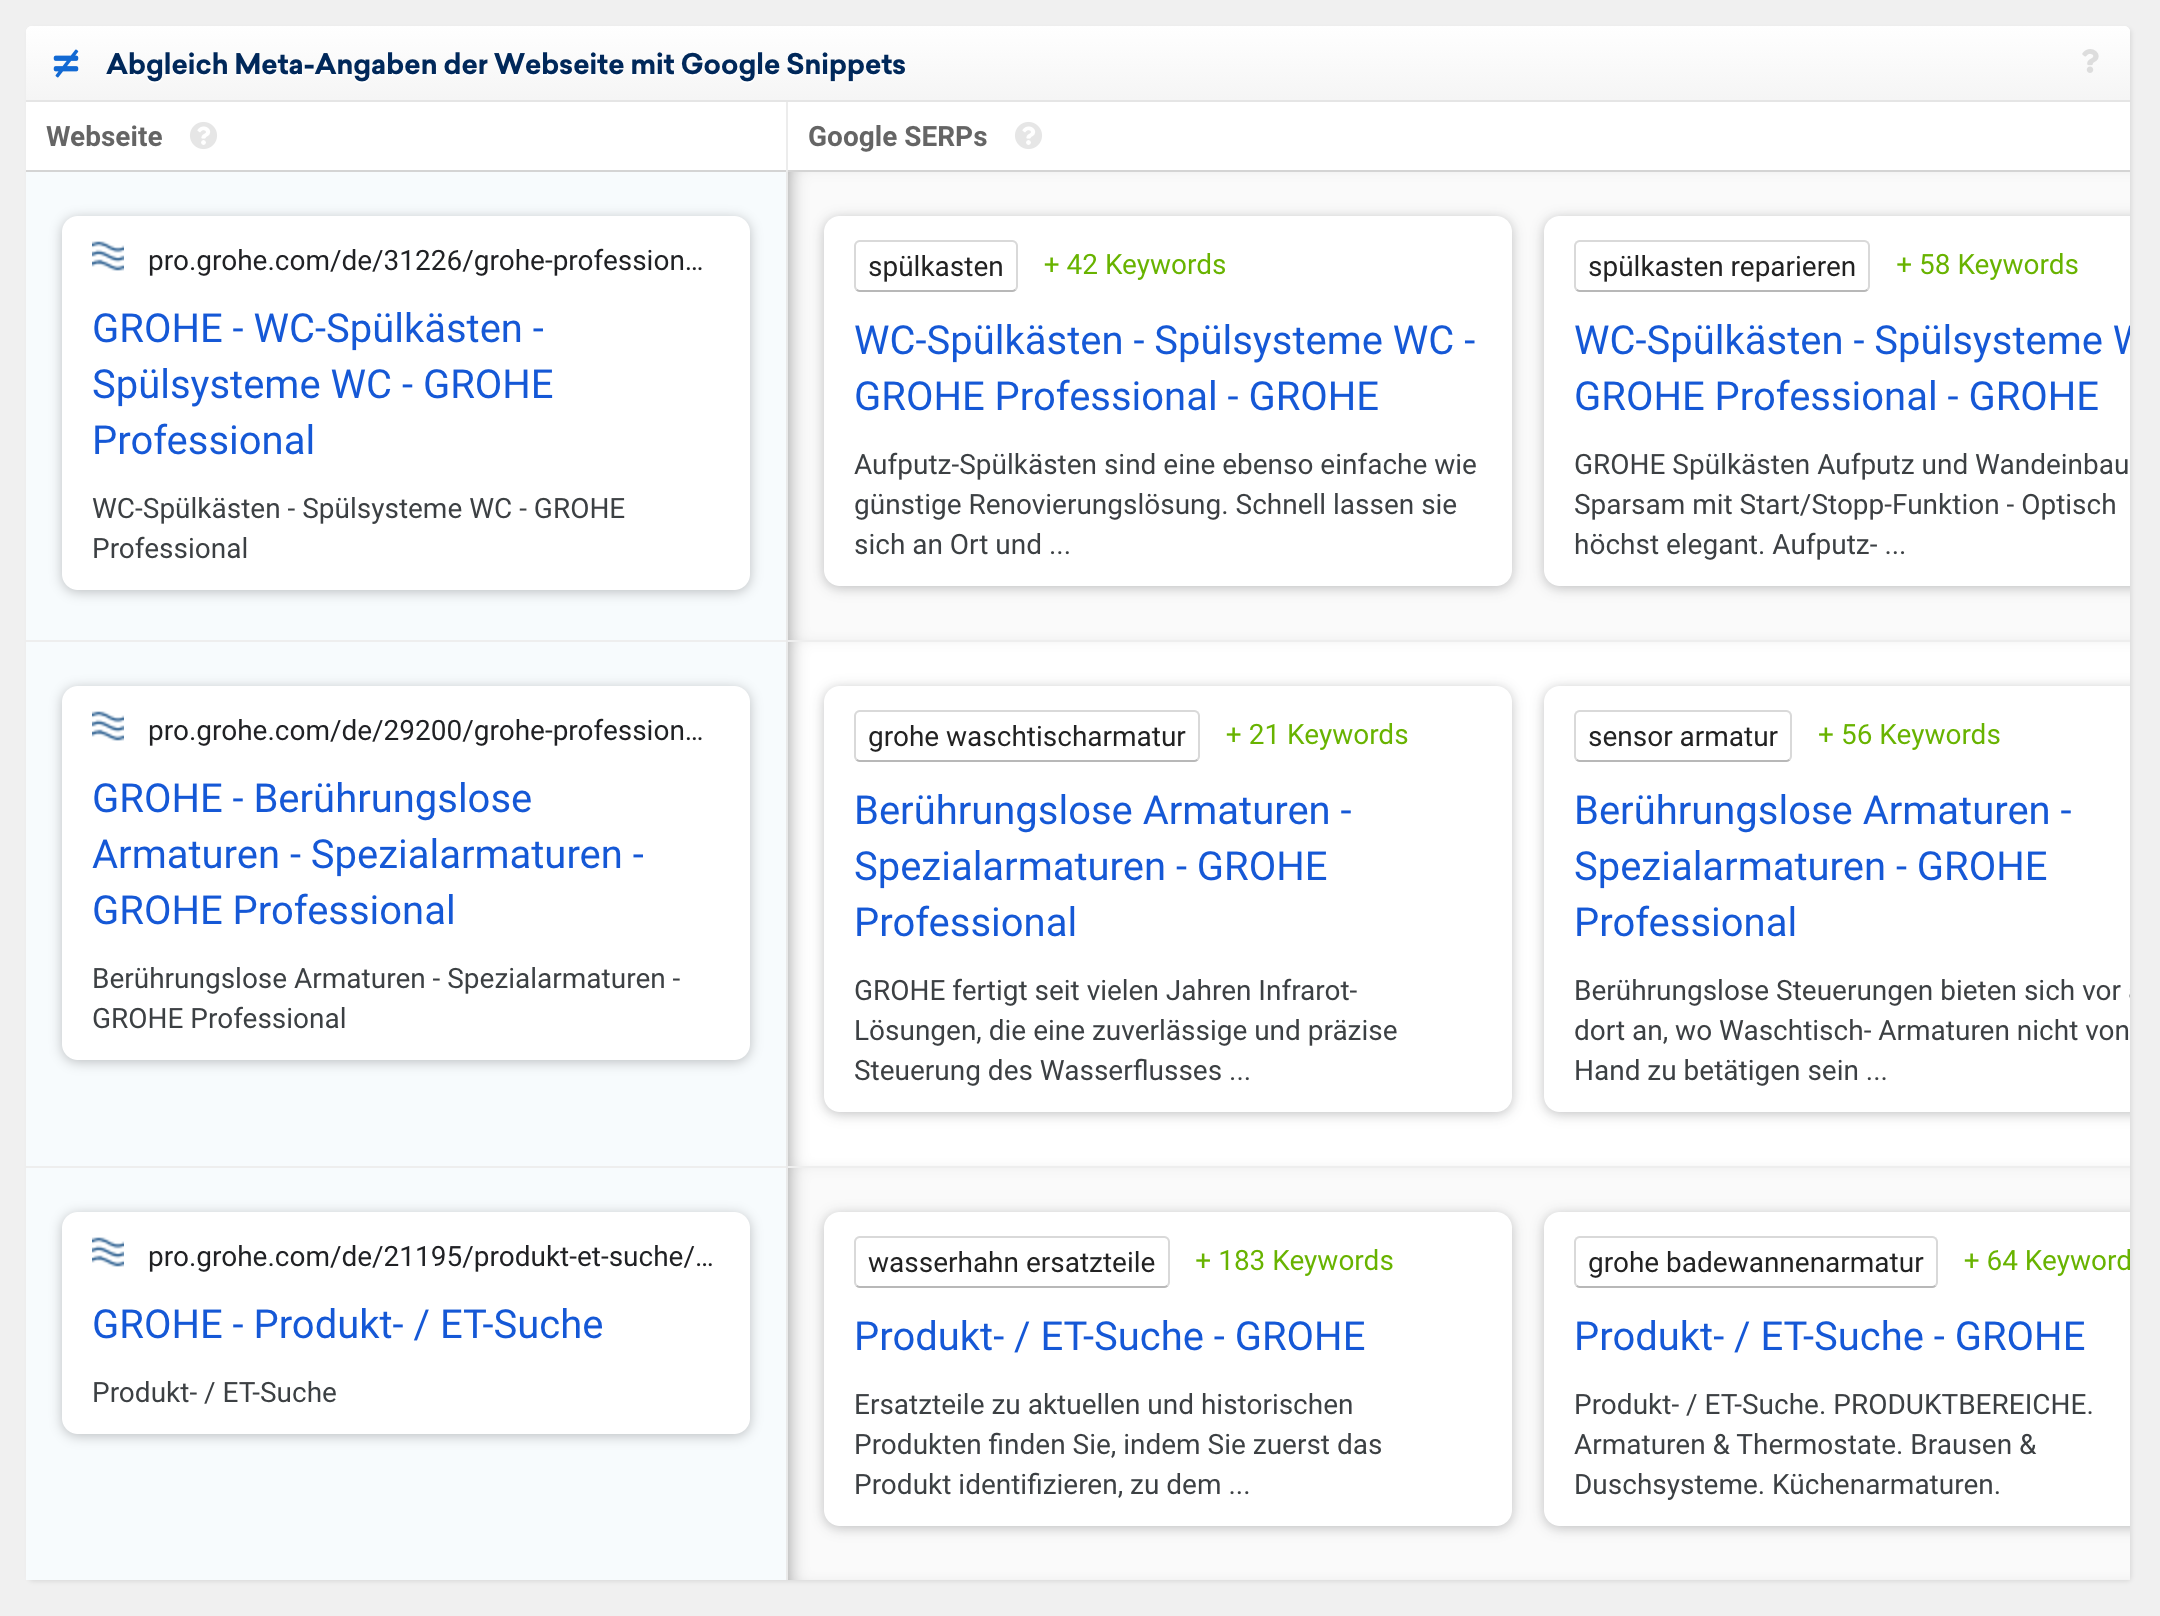Click help icon next to Google SERPs

[x=1028, y=136]
